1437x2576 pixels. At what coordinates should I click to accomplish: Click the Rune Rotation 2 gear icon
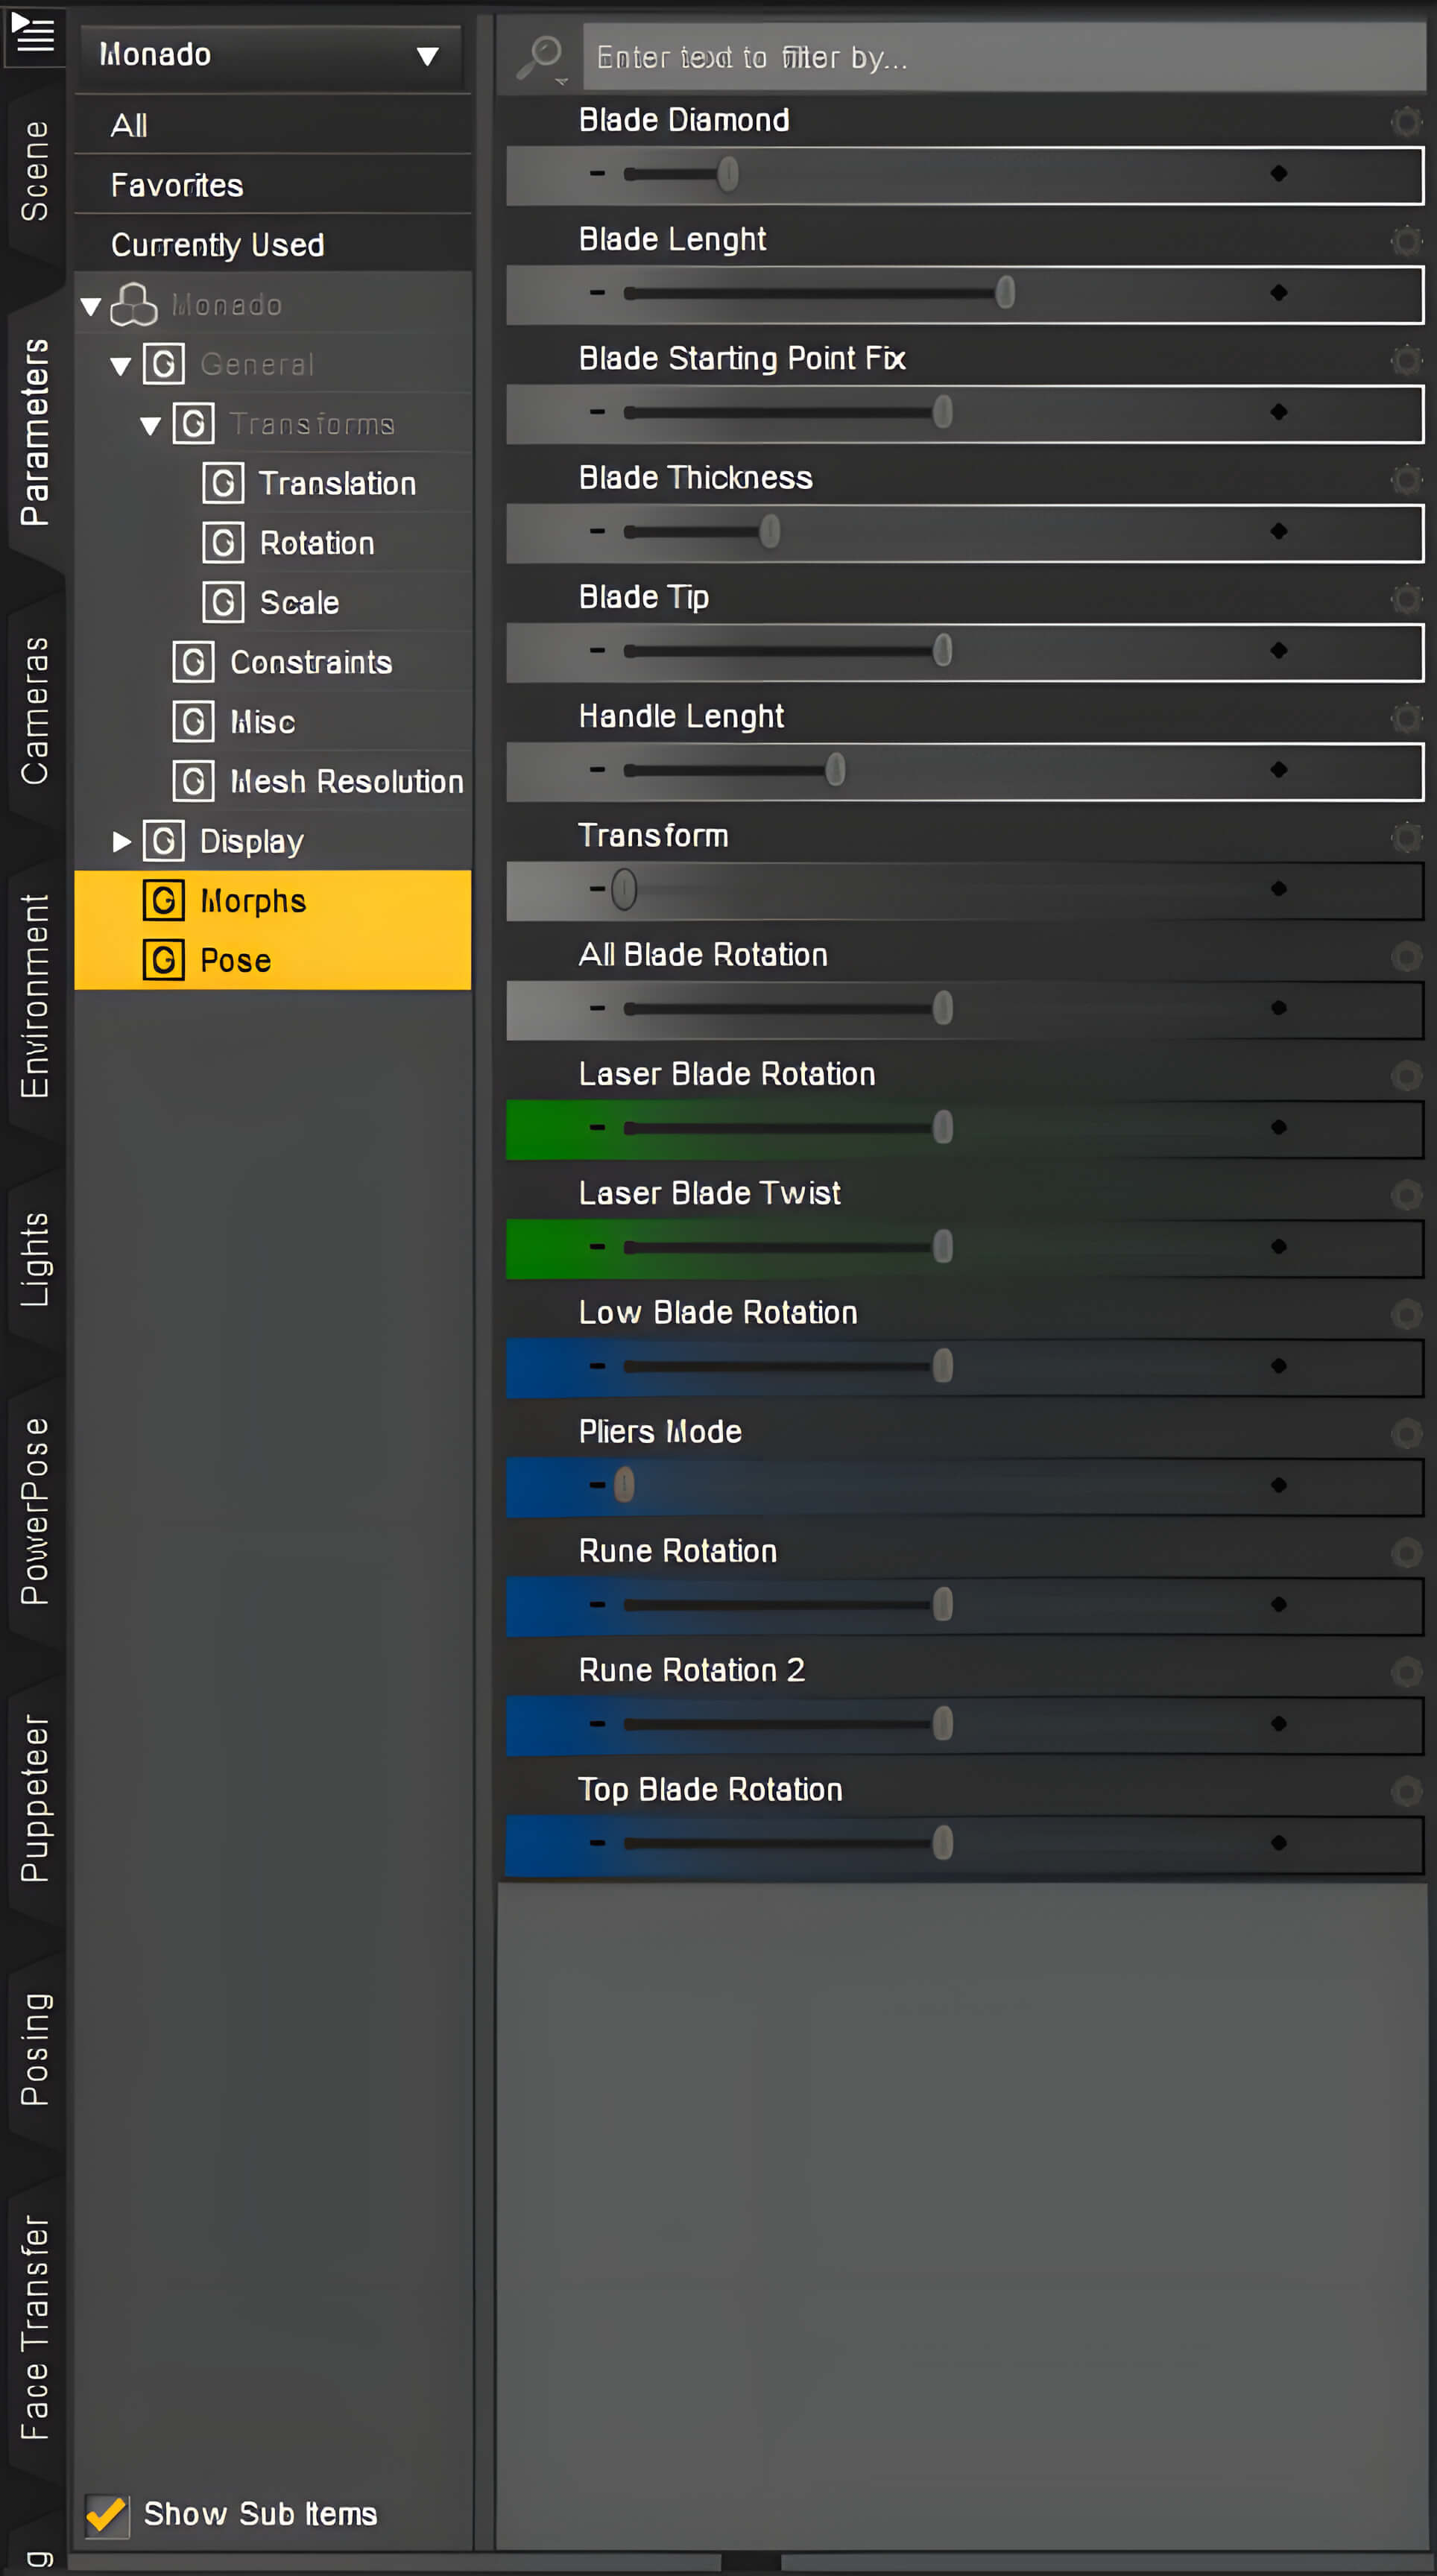[x=1406, y=1672]
